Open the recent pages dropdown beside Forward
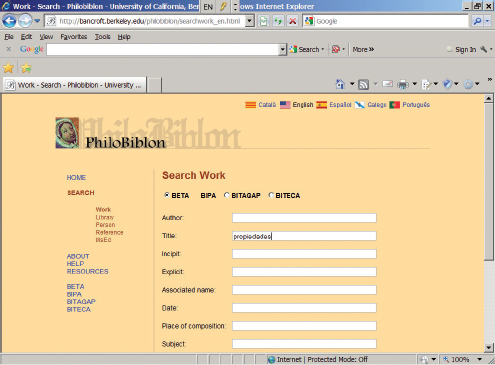The width and height of the screenshot is (495, 365). coord(37,21)
